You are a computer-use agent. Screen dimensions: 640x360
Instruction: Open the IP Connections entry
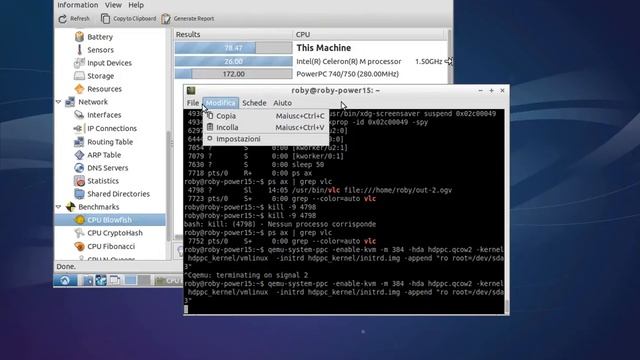point(111,128)
